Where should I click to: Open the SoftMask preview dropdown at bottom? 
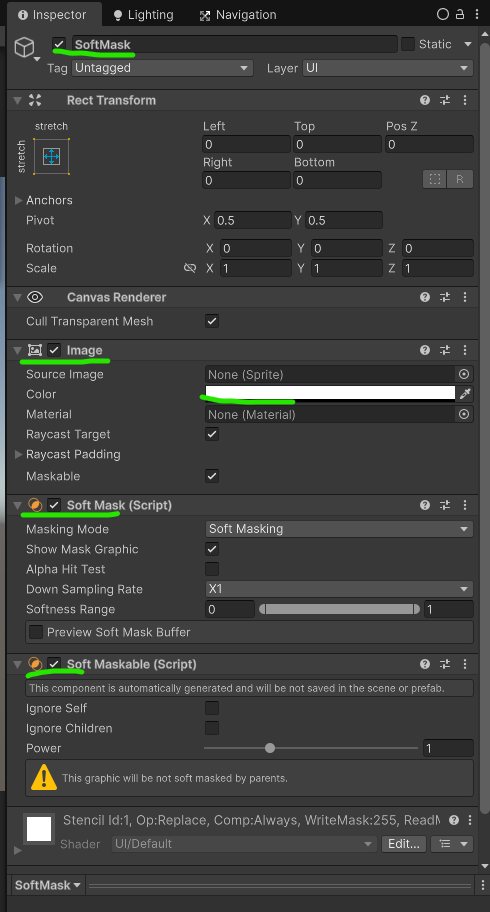click(48, 885)
